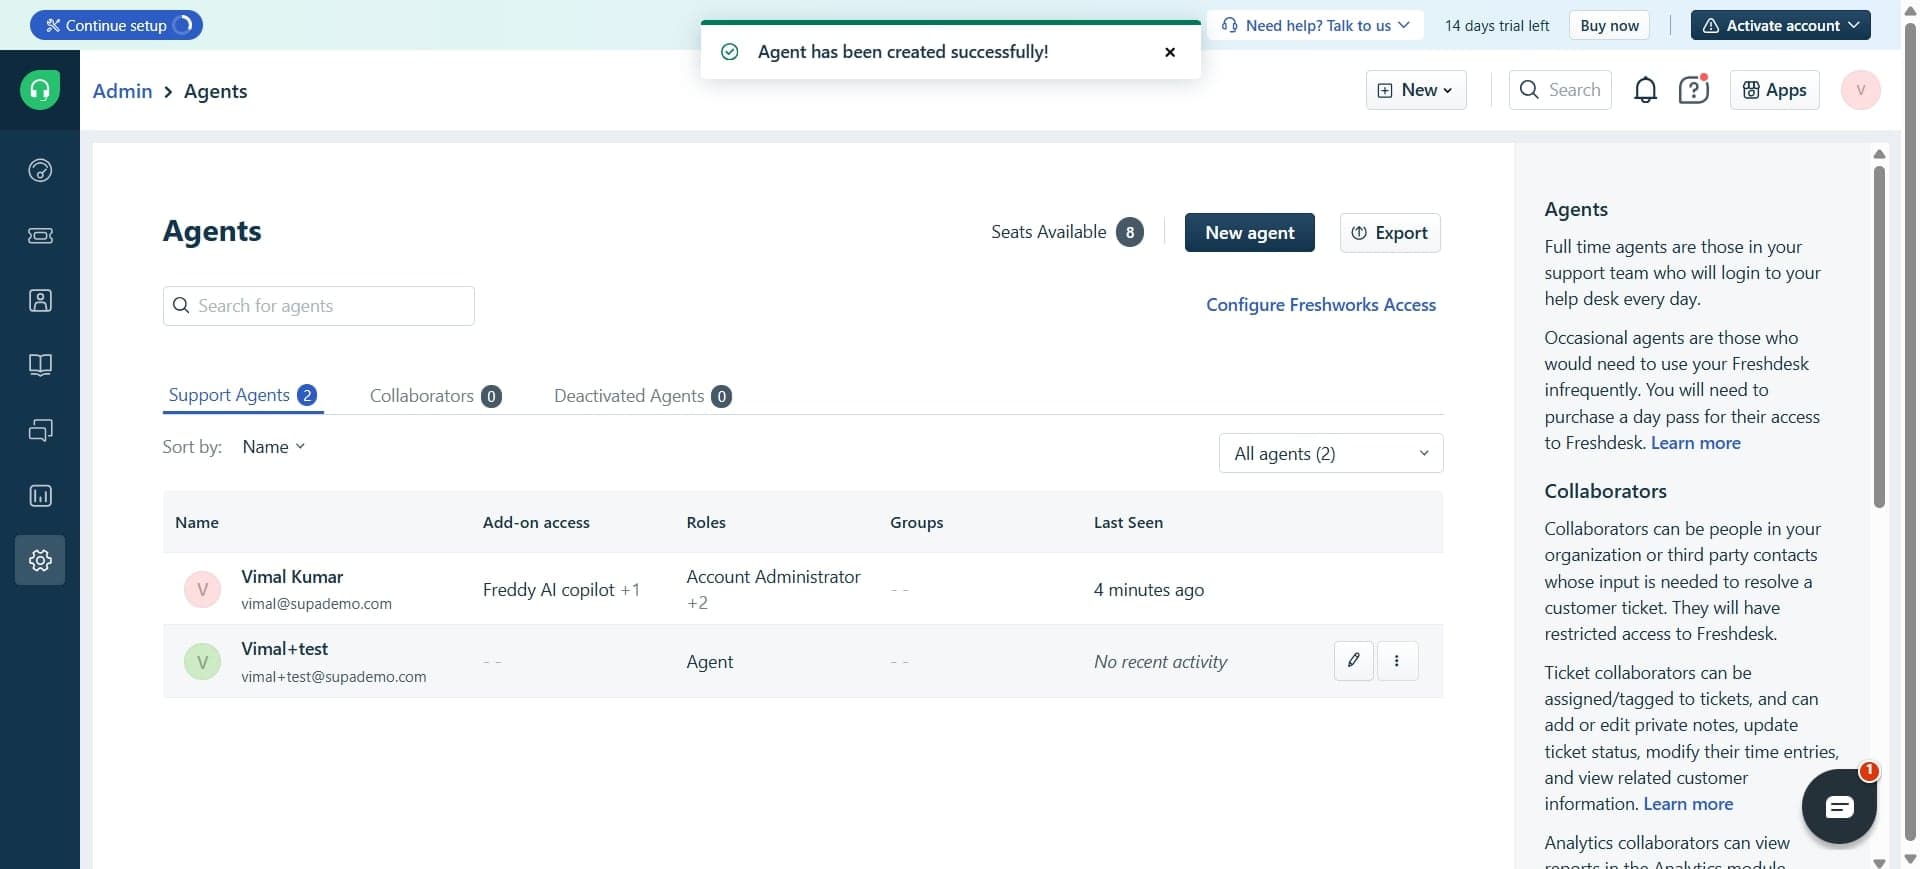Open the Tickets icon in sidebar

pos(40,236)
